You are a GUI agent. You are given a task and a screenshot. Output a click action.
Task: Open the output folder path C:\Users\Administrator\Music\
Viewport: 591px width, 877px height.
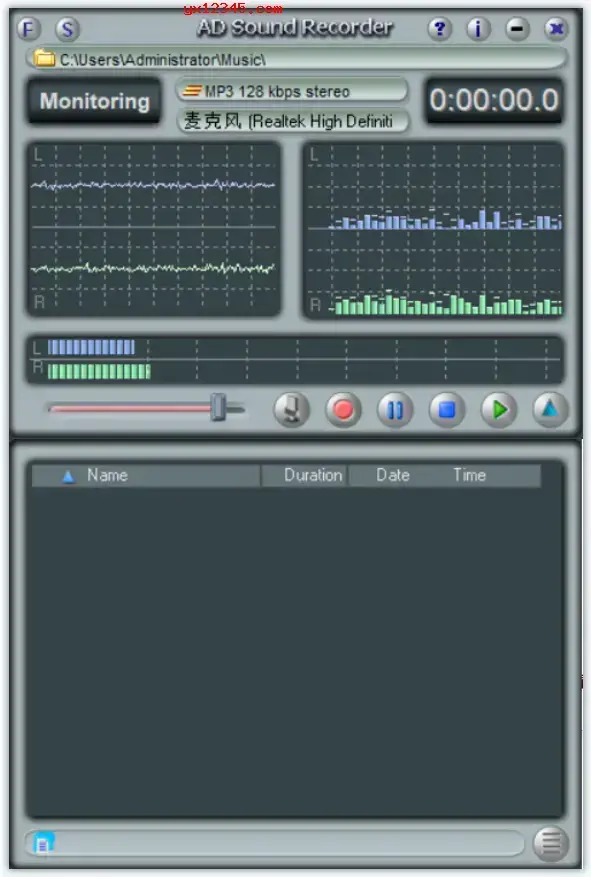[297, 59]
